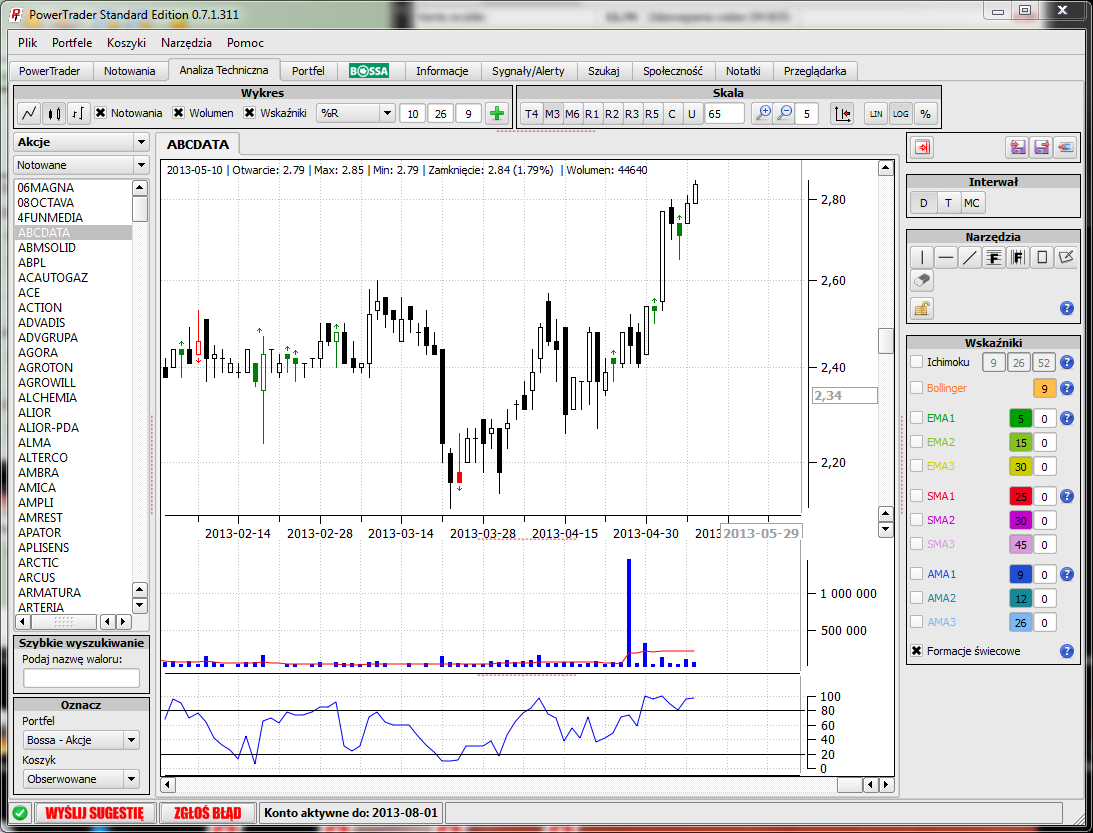
Task: Click the ZGŁOŚ BŁĄD button
Action: pos(208,813)
